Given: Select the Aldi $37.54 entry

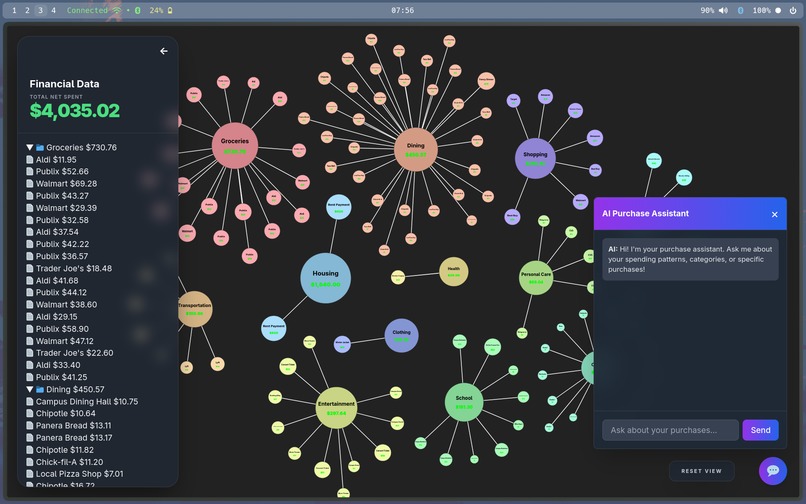Looking at the screenshot, I should click(52, 232).
